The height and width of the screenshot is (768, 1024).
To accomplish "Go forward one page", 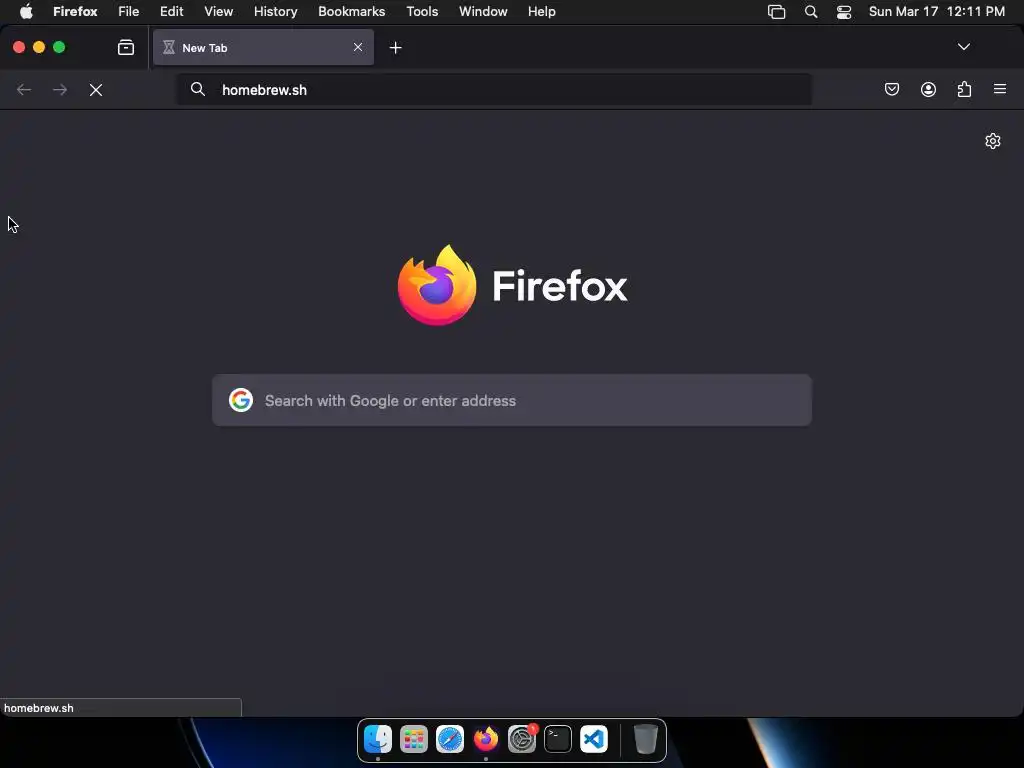I will (x=59, y=89).
